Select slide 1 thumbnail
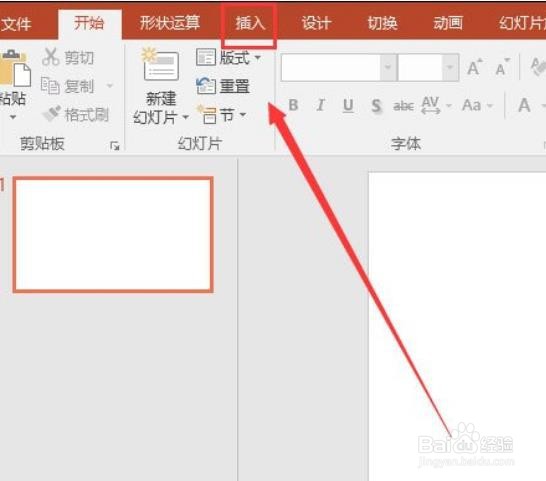 tap(113, 234)
